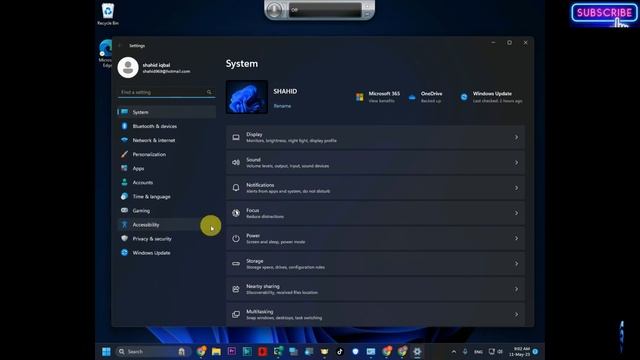This screenshot has height=360, width=640.
Task: Open Apps settings
Action: click(167, 168)
